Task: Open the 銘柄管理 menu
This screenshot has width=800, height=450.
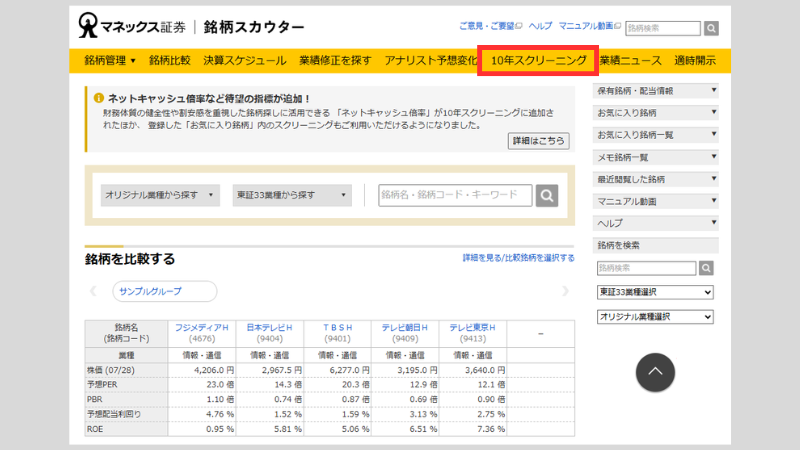Action: [x=110, y=61]
